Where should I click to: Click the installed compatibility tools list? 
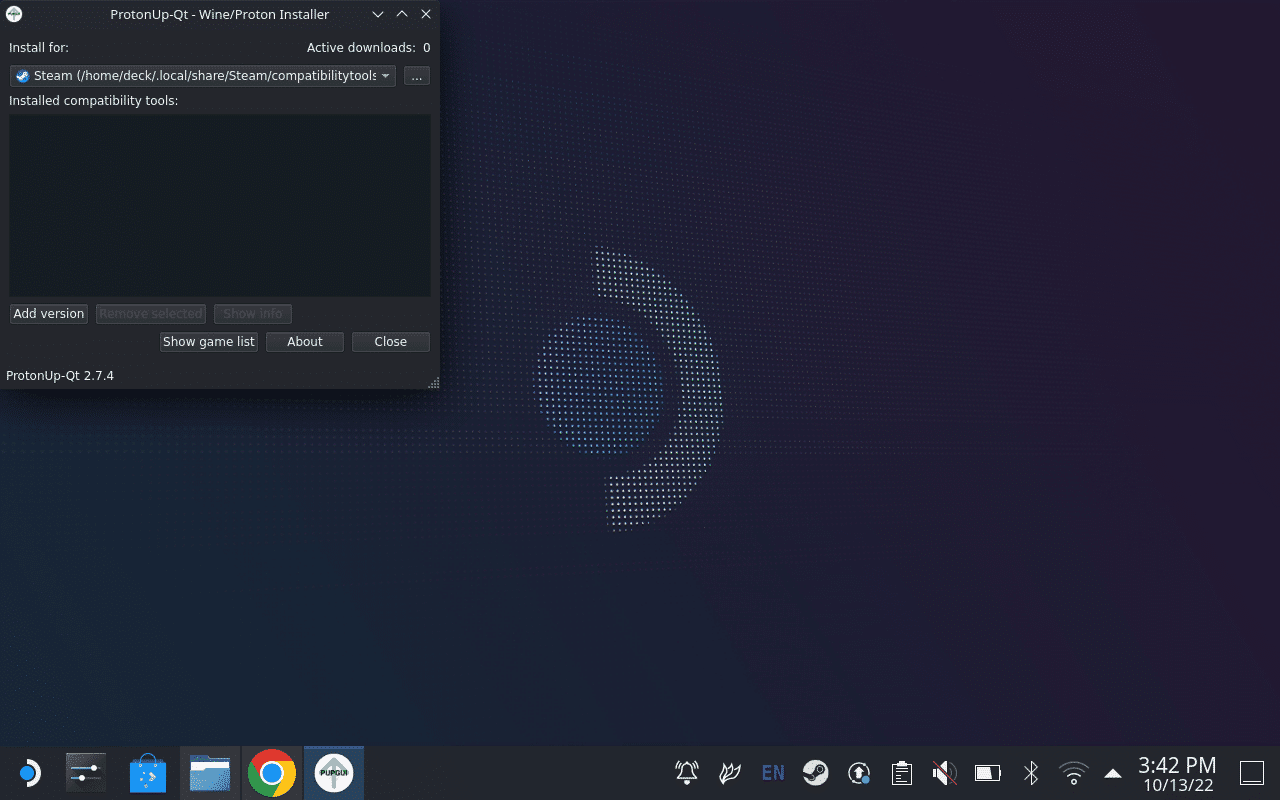pyautogui.click(x=220, y=205)
